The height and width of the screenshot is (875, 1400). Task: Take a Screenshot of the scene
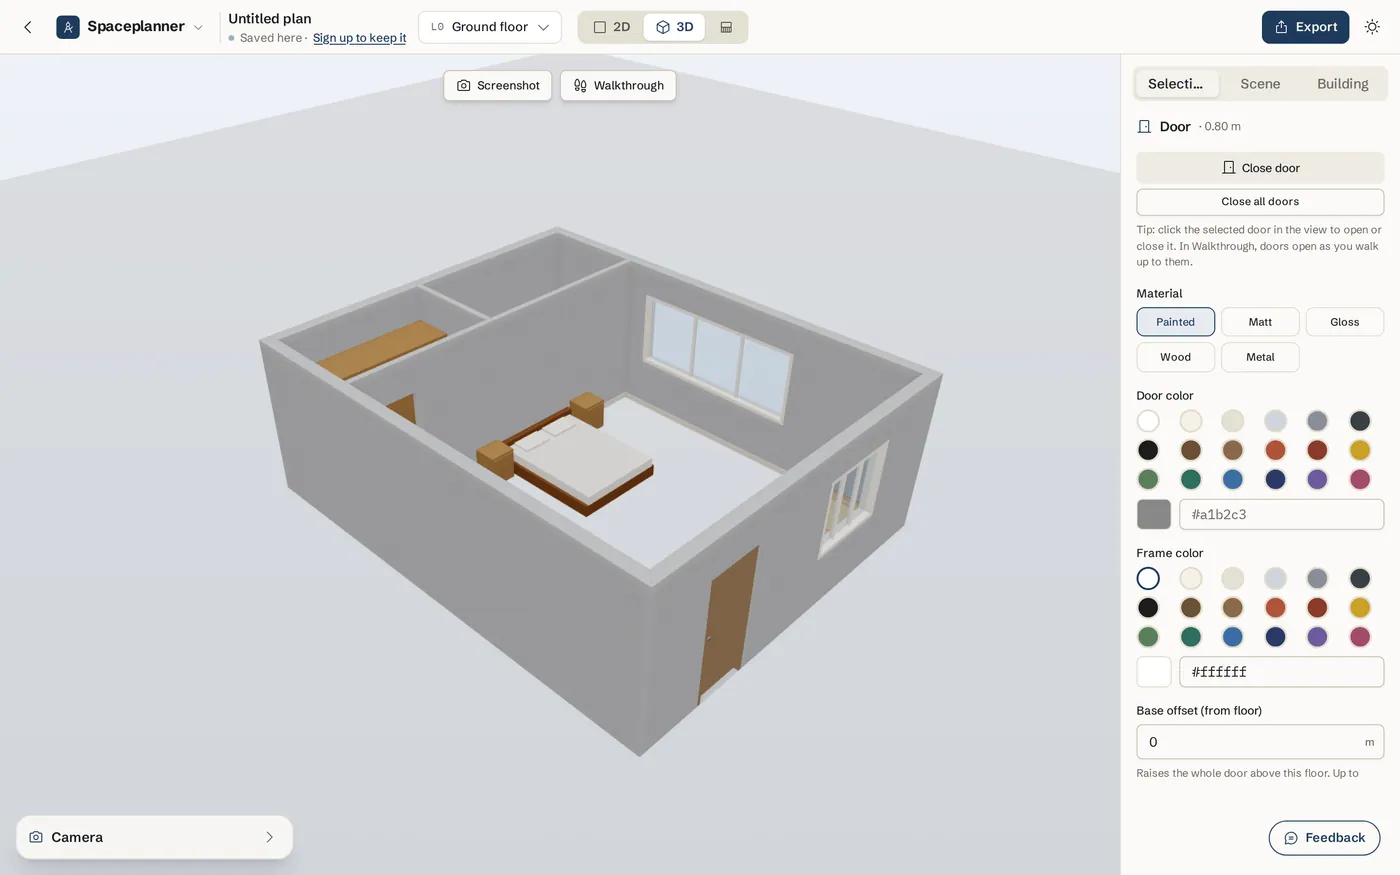click(497, 86)
